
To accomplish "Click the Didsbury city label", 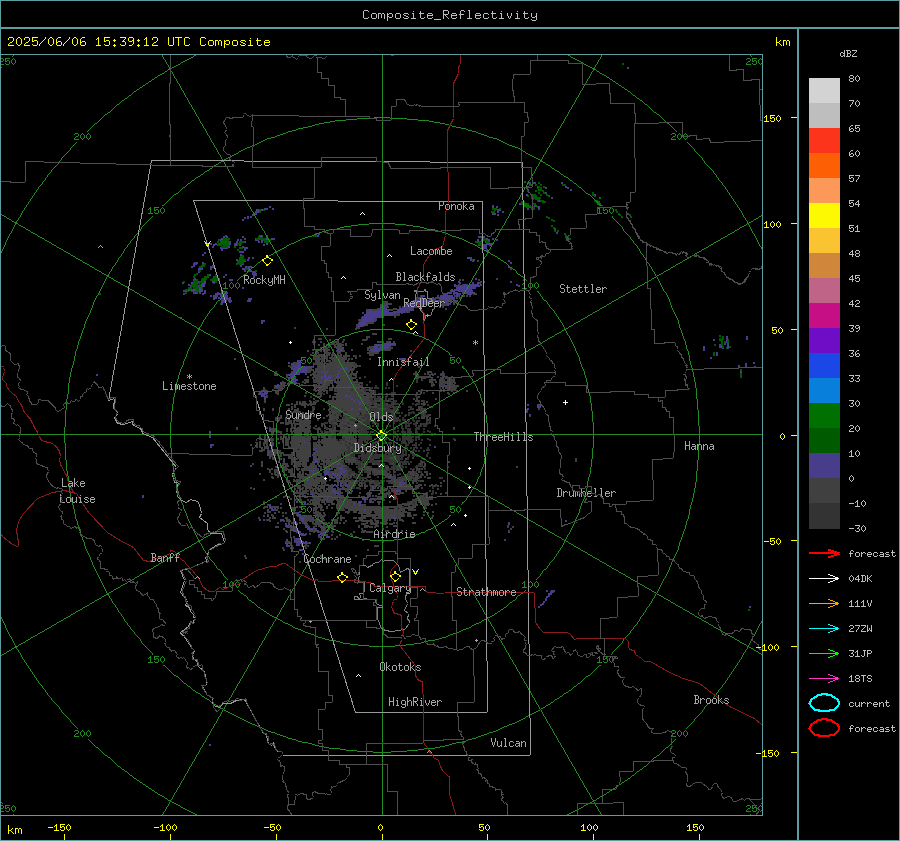I will coord(377,448).
